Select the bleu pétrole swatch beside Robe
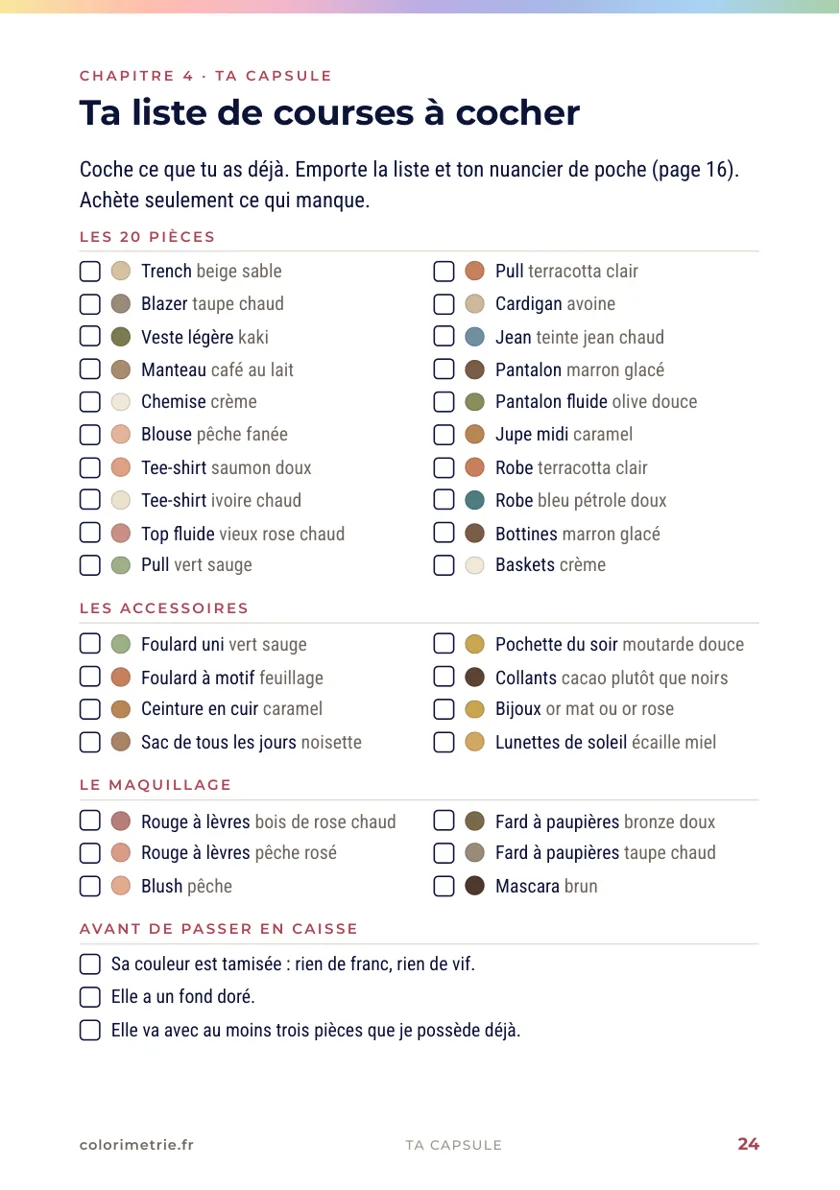This screenshot has width=840, height=1190. [x=475, y=500]
